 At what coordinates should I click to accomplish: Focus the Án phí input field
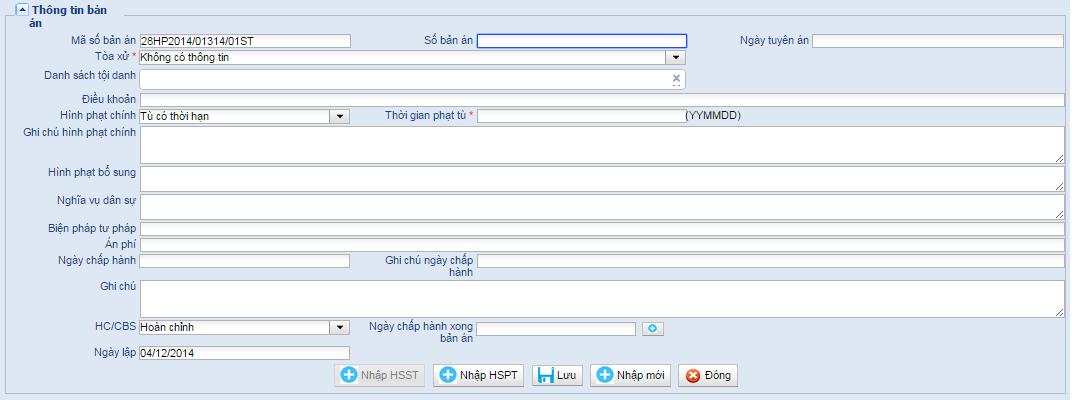pyautogui.click(x=602, y=245)
